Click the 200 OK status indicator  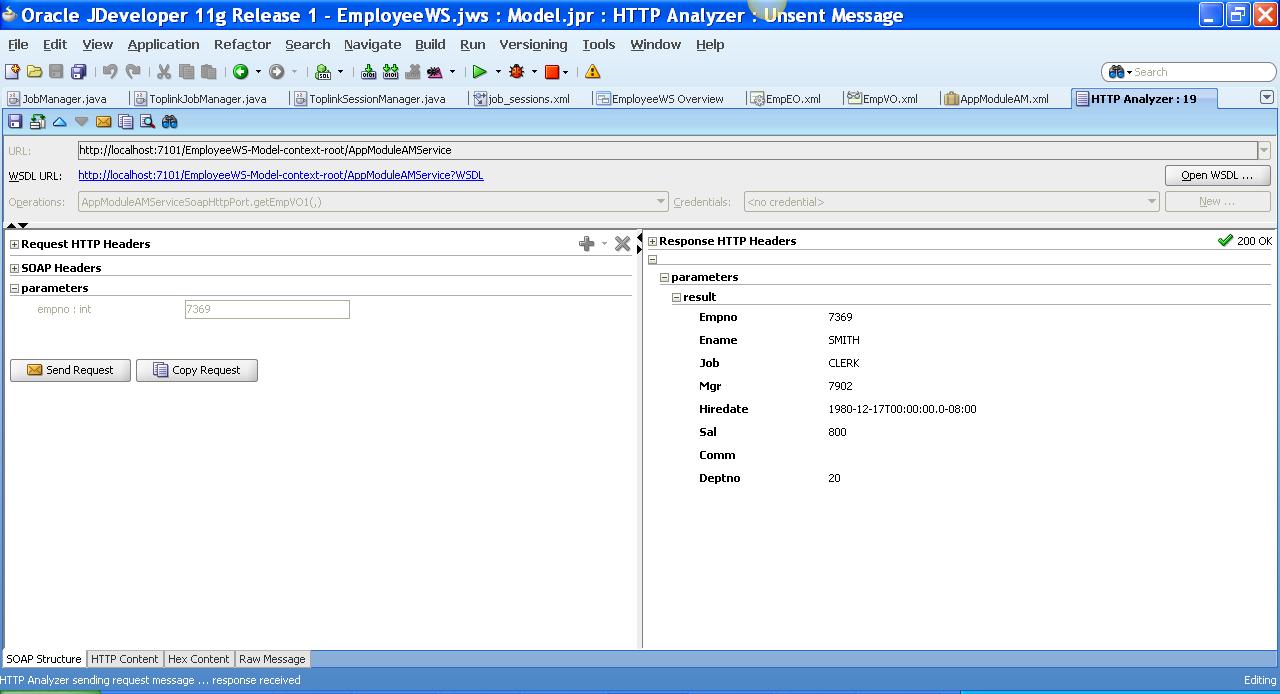click(1244, 241)
